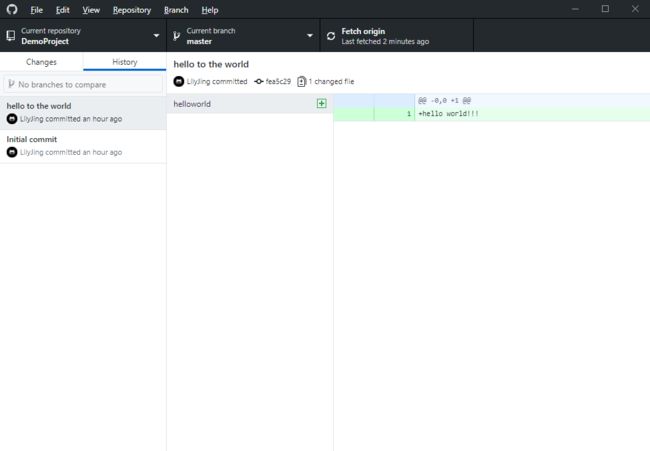Select the helloworld file in list
Image resolution: width=650 pixels, height=451 pixels.
(x=250, y=104)
